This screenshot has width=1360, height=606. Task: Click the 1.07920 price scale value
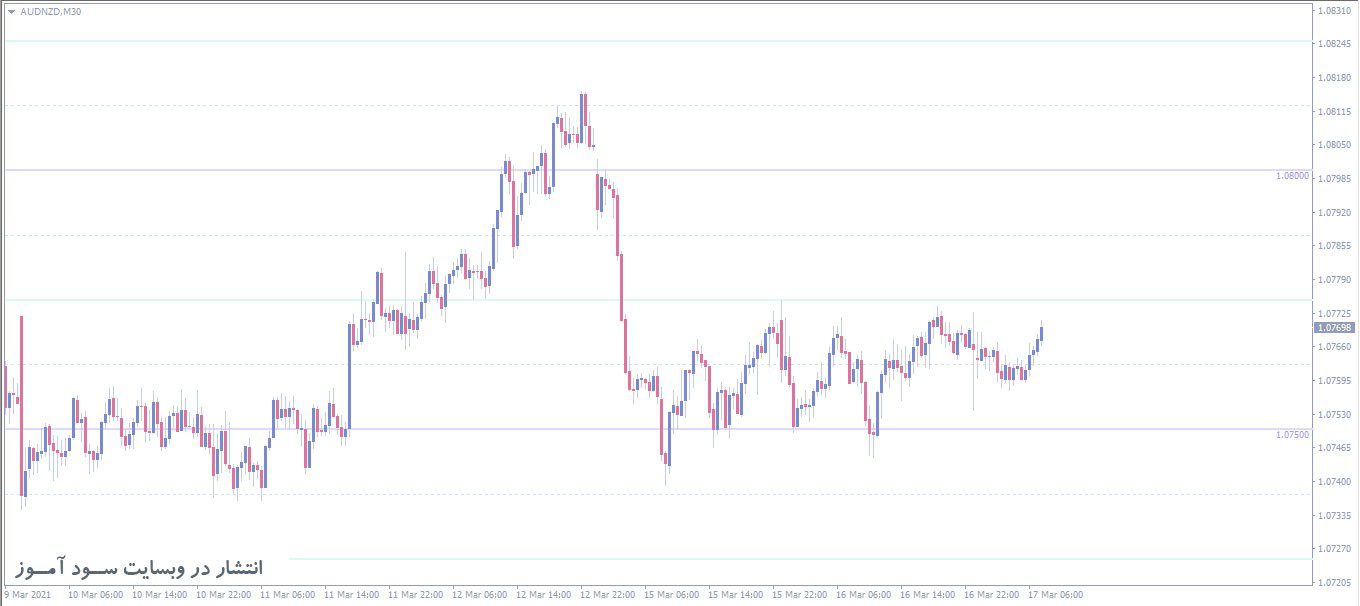pos(1335,212)
